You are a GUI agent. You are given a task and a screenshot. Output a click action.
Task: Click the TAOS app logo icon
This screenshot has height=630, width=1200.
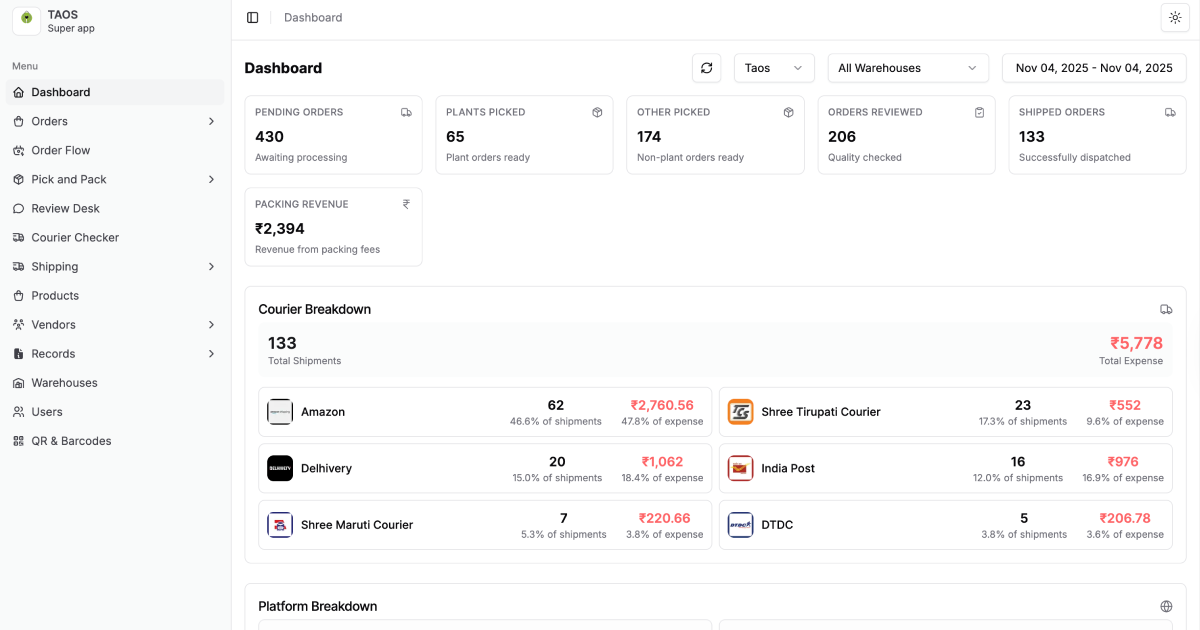coord(27,20)
